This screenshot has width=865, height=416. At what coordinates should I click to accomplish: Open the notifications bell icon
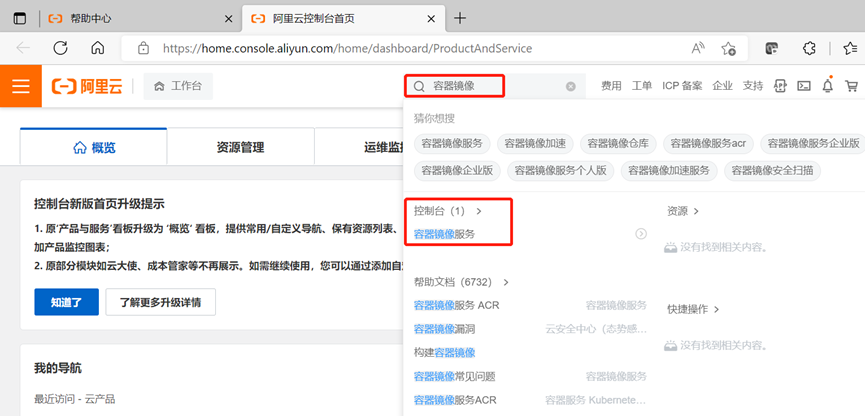827,86
